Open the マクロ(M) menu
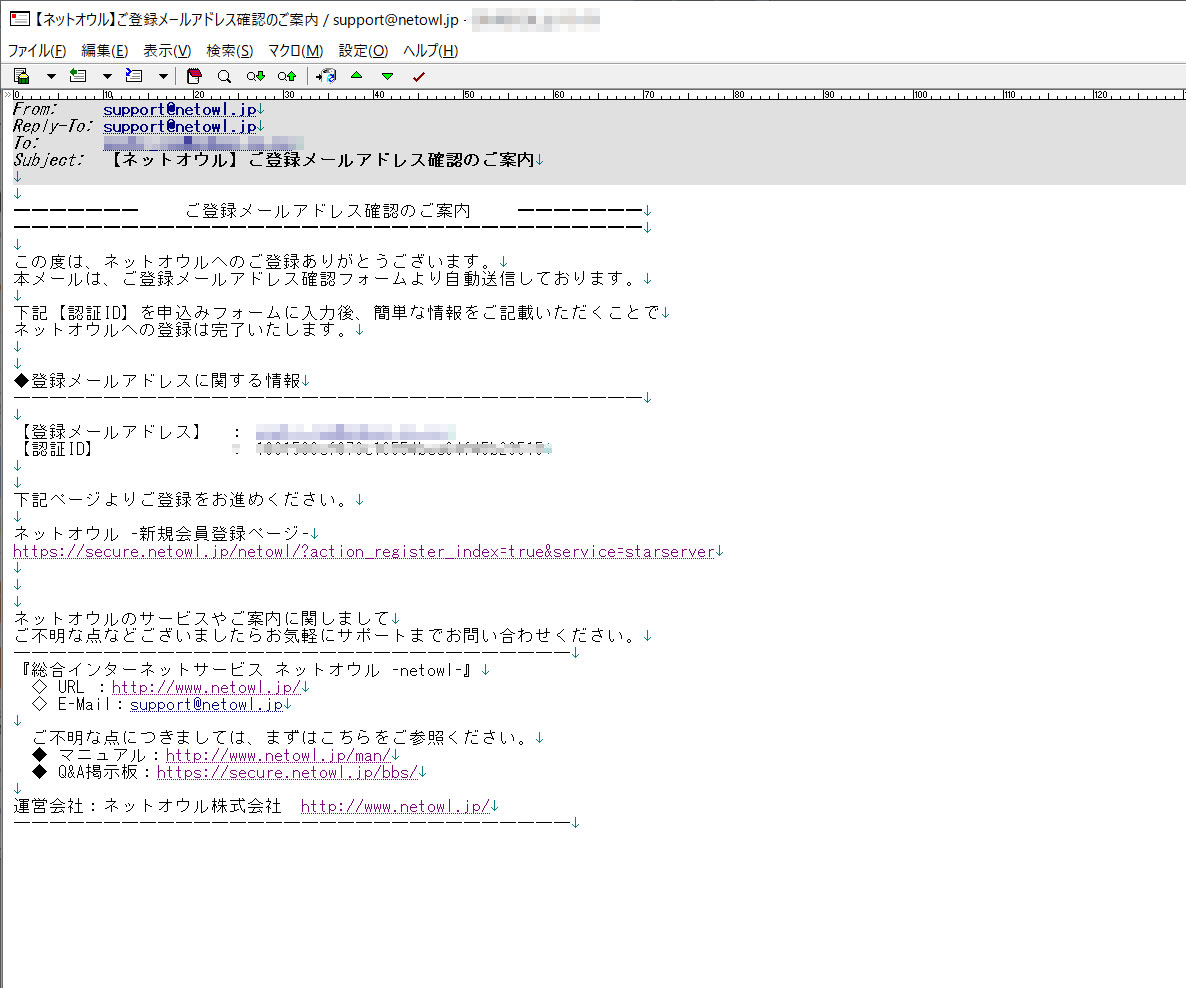Viewport: 1186px width, 988px height. pos(296,51)
